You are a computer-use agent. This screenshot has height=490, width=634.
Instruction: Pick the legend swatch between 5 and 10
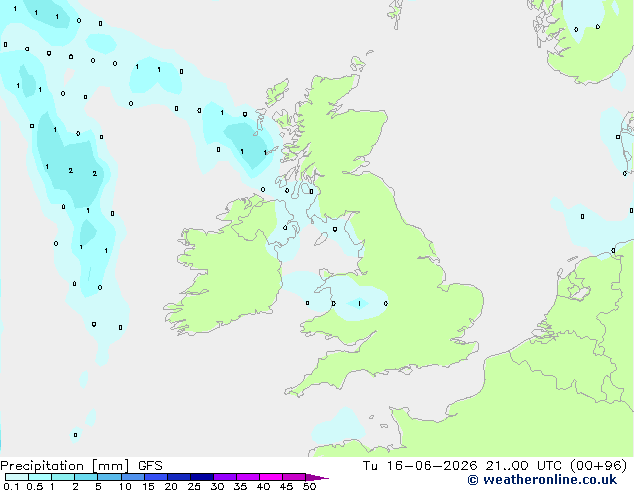point(109,477)
